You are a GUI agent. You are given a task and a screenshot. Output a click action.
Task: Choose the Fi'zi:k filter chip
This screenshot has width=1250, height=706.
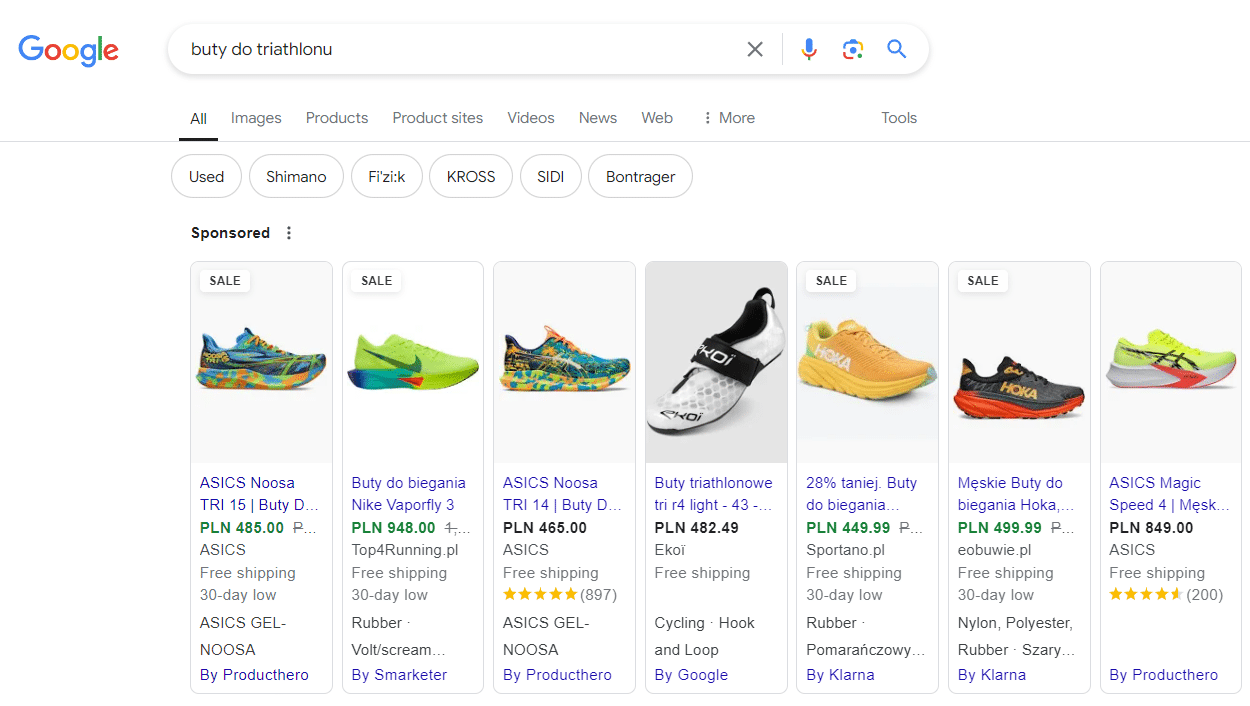387,177
